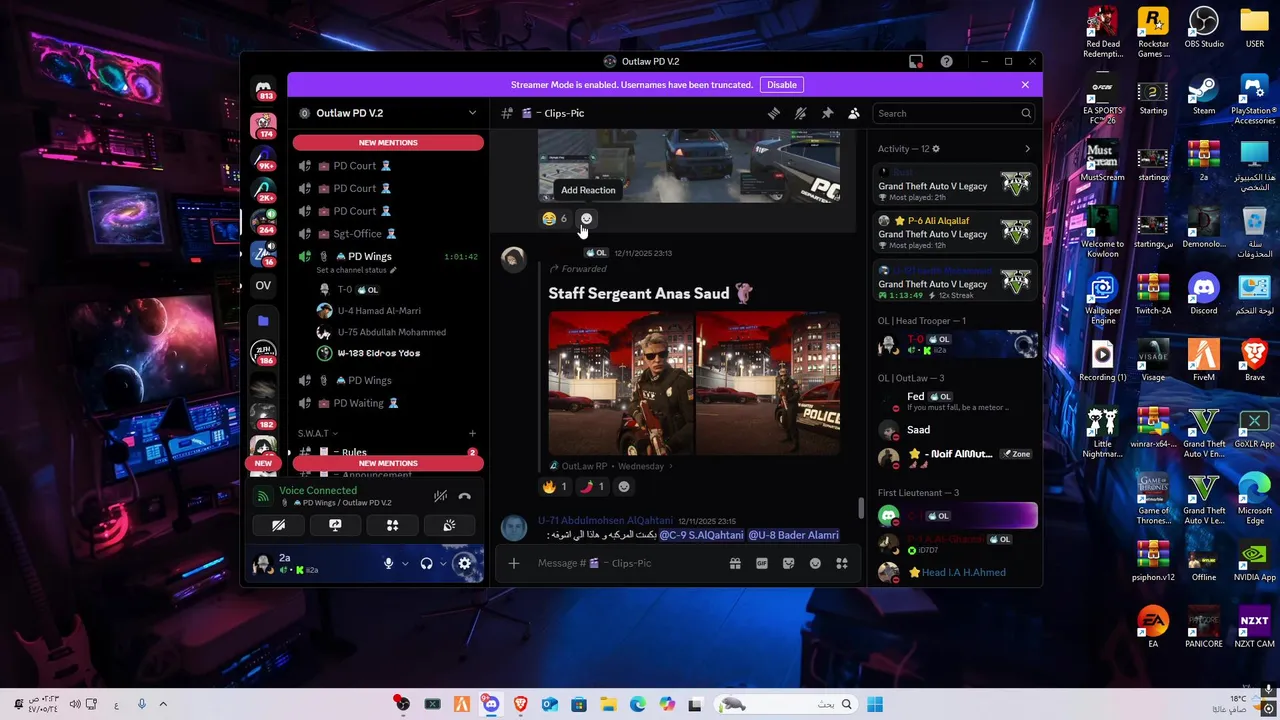Open apps launcher in message bar
This screenshot has height=720, width=1280.
point(842,563)
